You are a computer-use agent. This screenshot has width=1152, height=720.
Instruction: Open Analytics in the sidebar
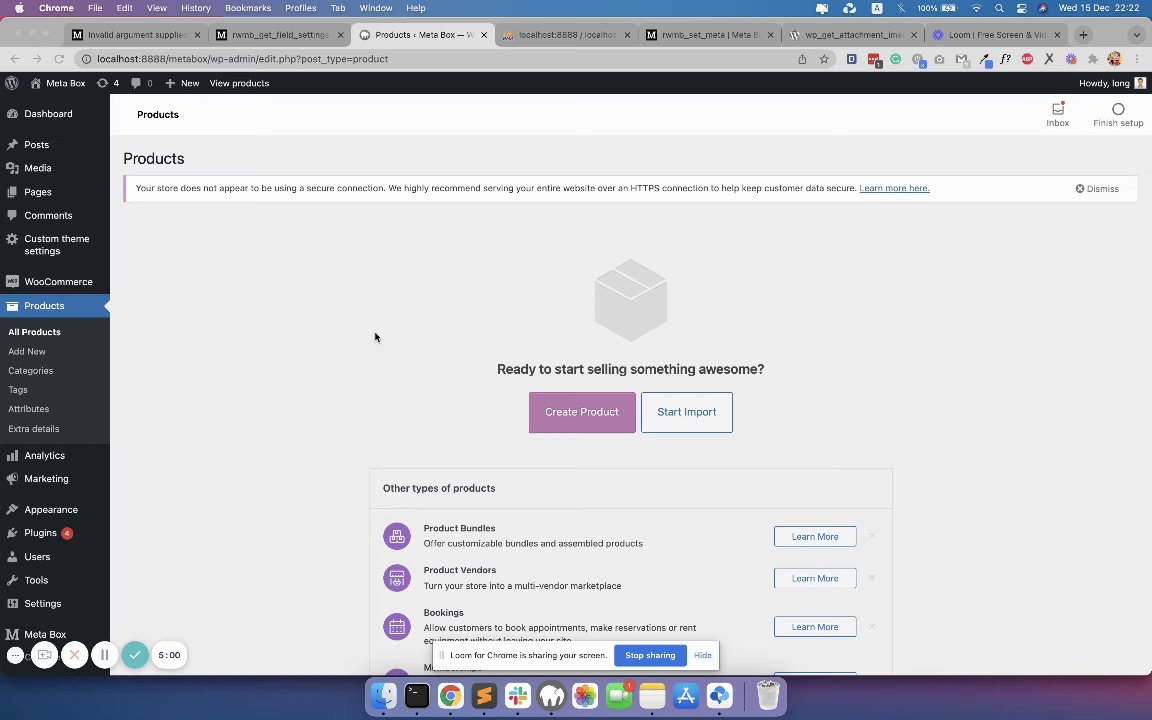tap(55, 456)
